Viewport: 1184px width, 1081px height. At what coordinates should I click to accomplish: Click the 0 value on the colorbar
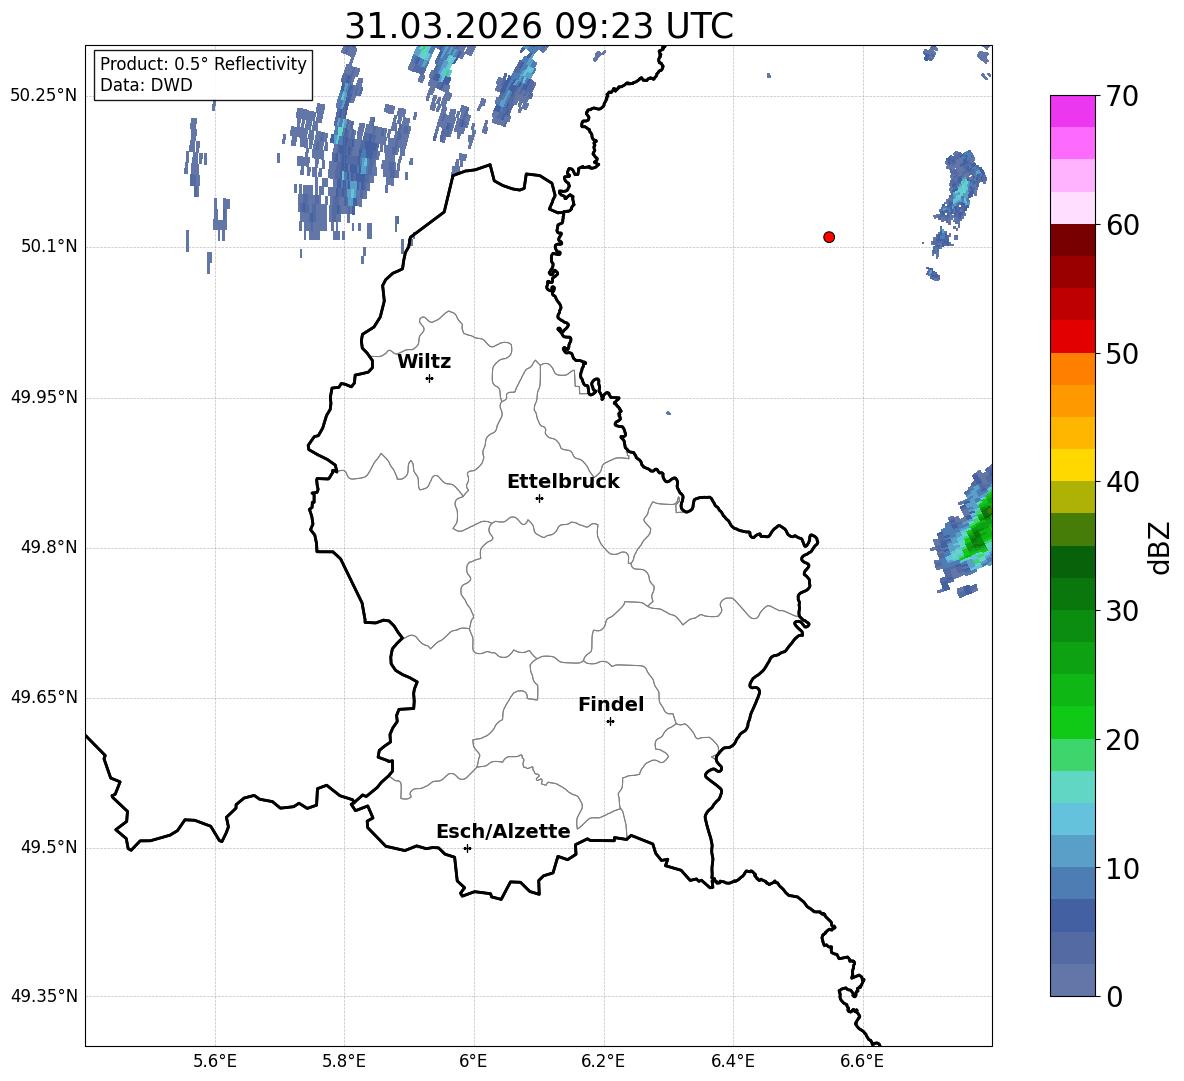coord(1114,996)
